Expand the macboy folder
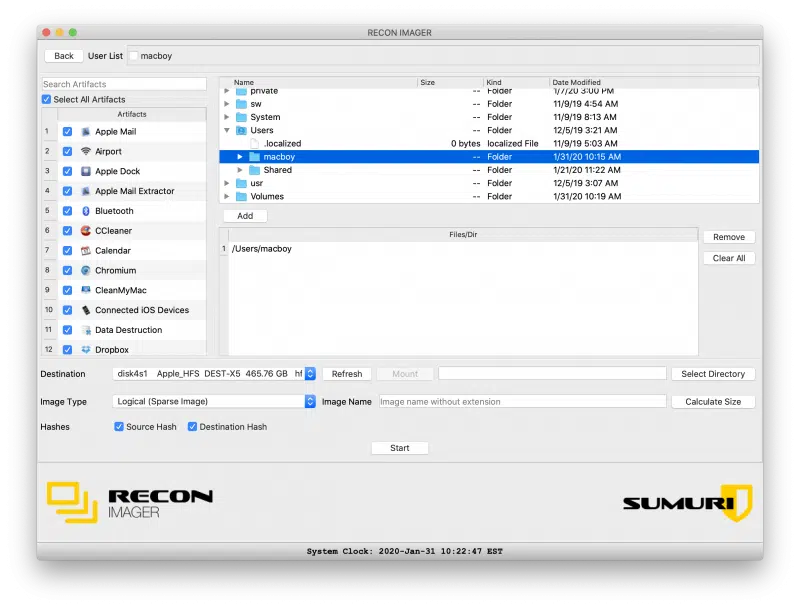 pos(240,157)
